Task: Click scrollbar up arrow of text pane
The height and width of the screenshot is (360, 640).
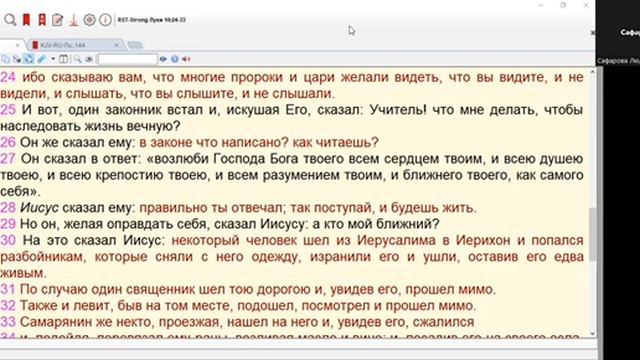Action: pos(592,72)
